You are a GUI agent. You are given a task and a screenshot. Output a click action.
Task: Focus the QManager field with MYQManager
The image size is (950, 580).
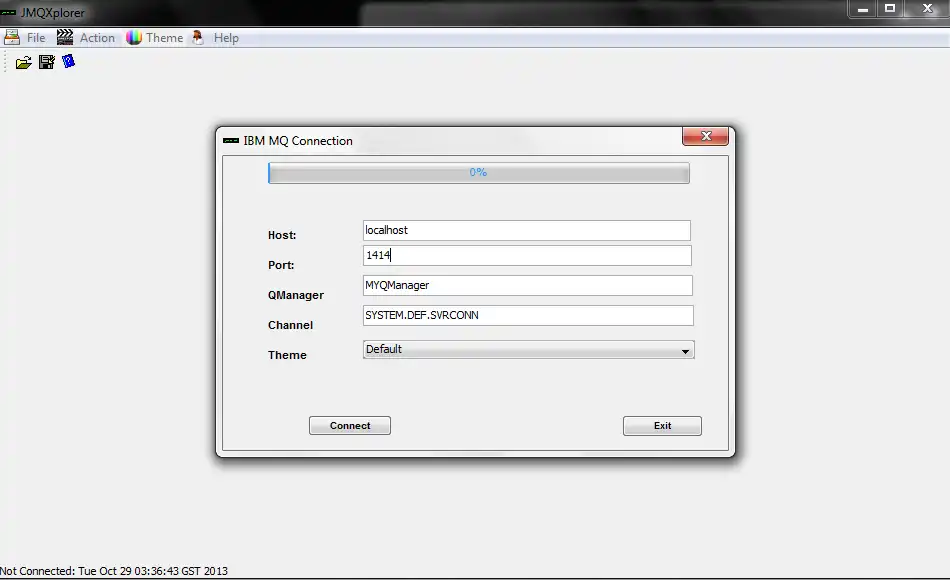(x=528, y=285)
